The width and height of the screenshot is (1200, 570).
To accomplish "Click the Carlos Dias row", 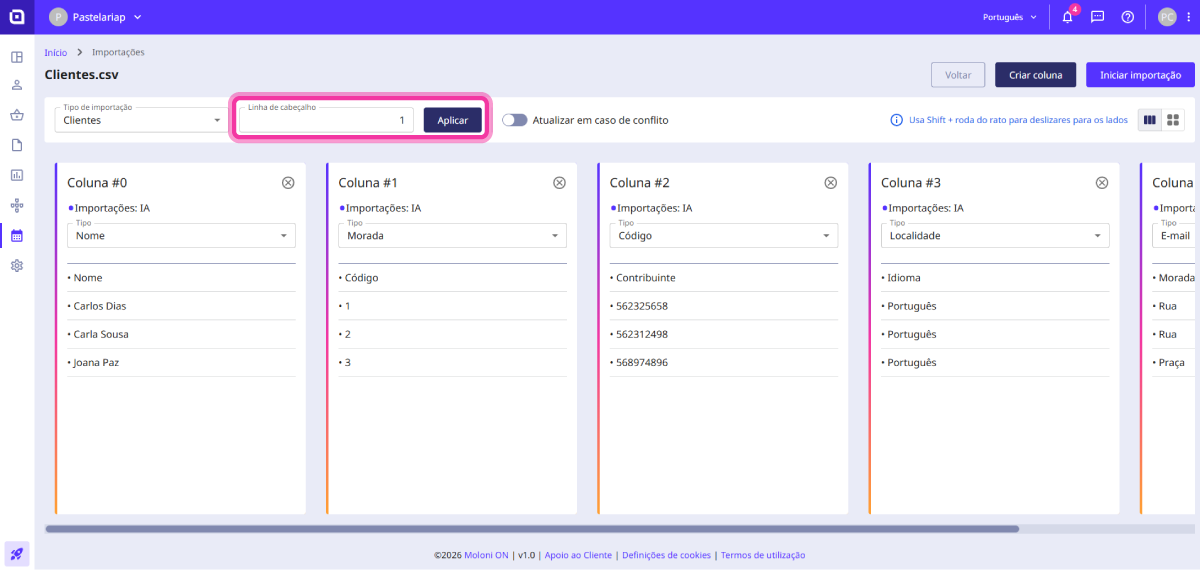I will coord(181,306).
